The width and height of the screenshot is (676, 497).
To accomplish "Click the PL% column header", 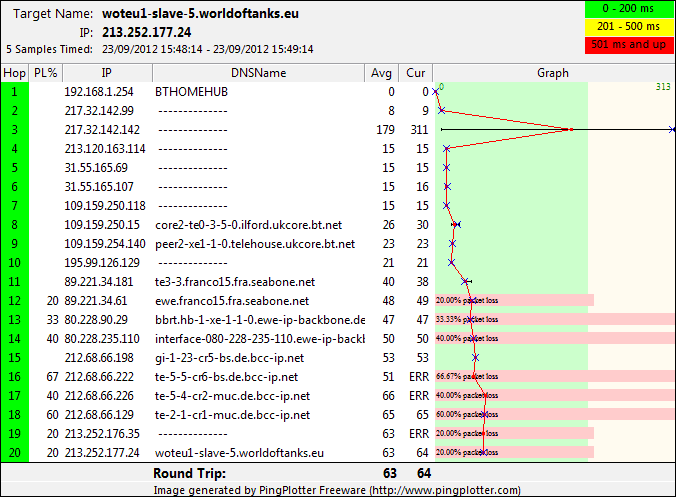I will [46, 73].
